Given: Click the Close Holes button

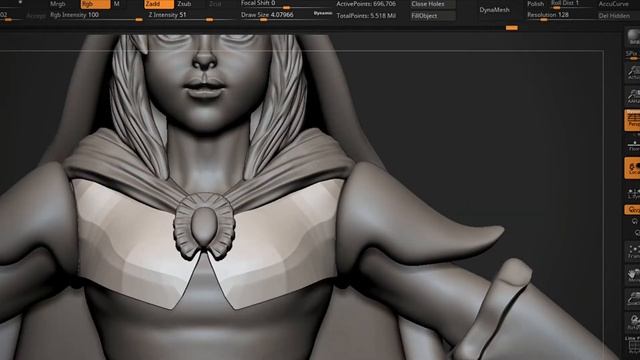Looking at the screenshot, I should coord(433,4).
